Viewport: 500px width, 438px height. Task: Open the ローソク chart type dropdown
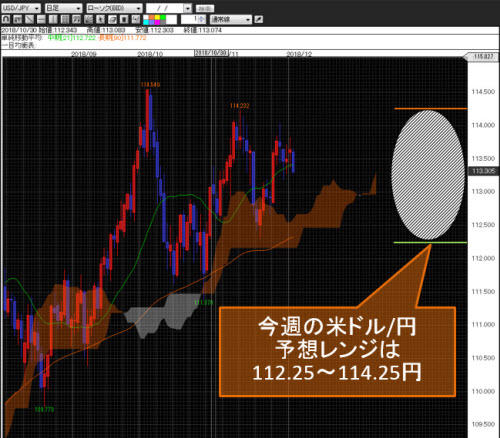(114, 8)
